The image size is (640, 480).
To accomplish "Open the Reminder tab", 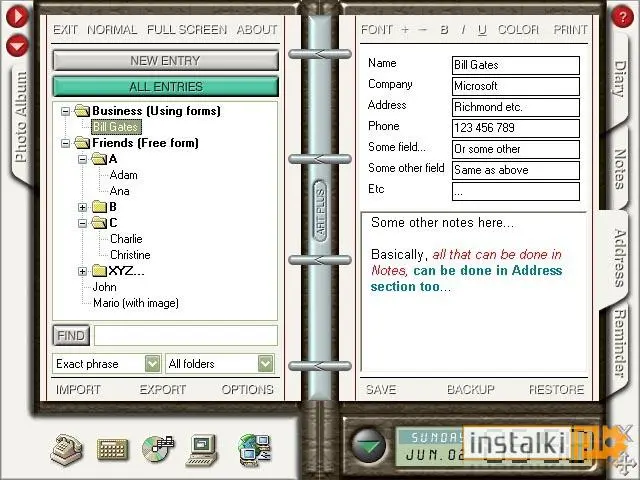I will pos(620,343).
